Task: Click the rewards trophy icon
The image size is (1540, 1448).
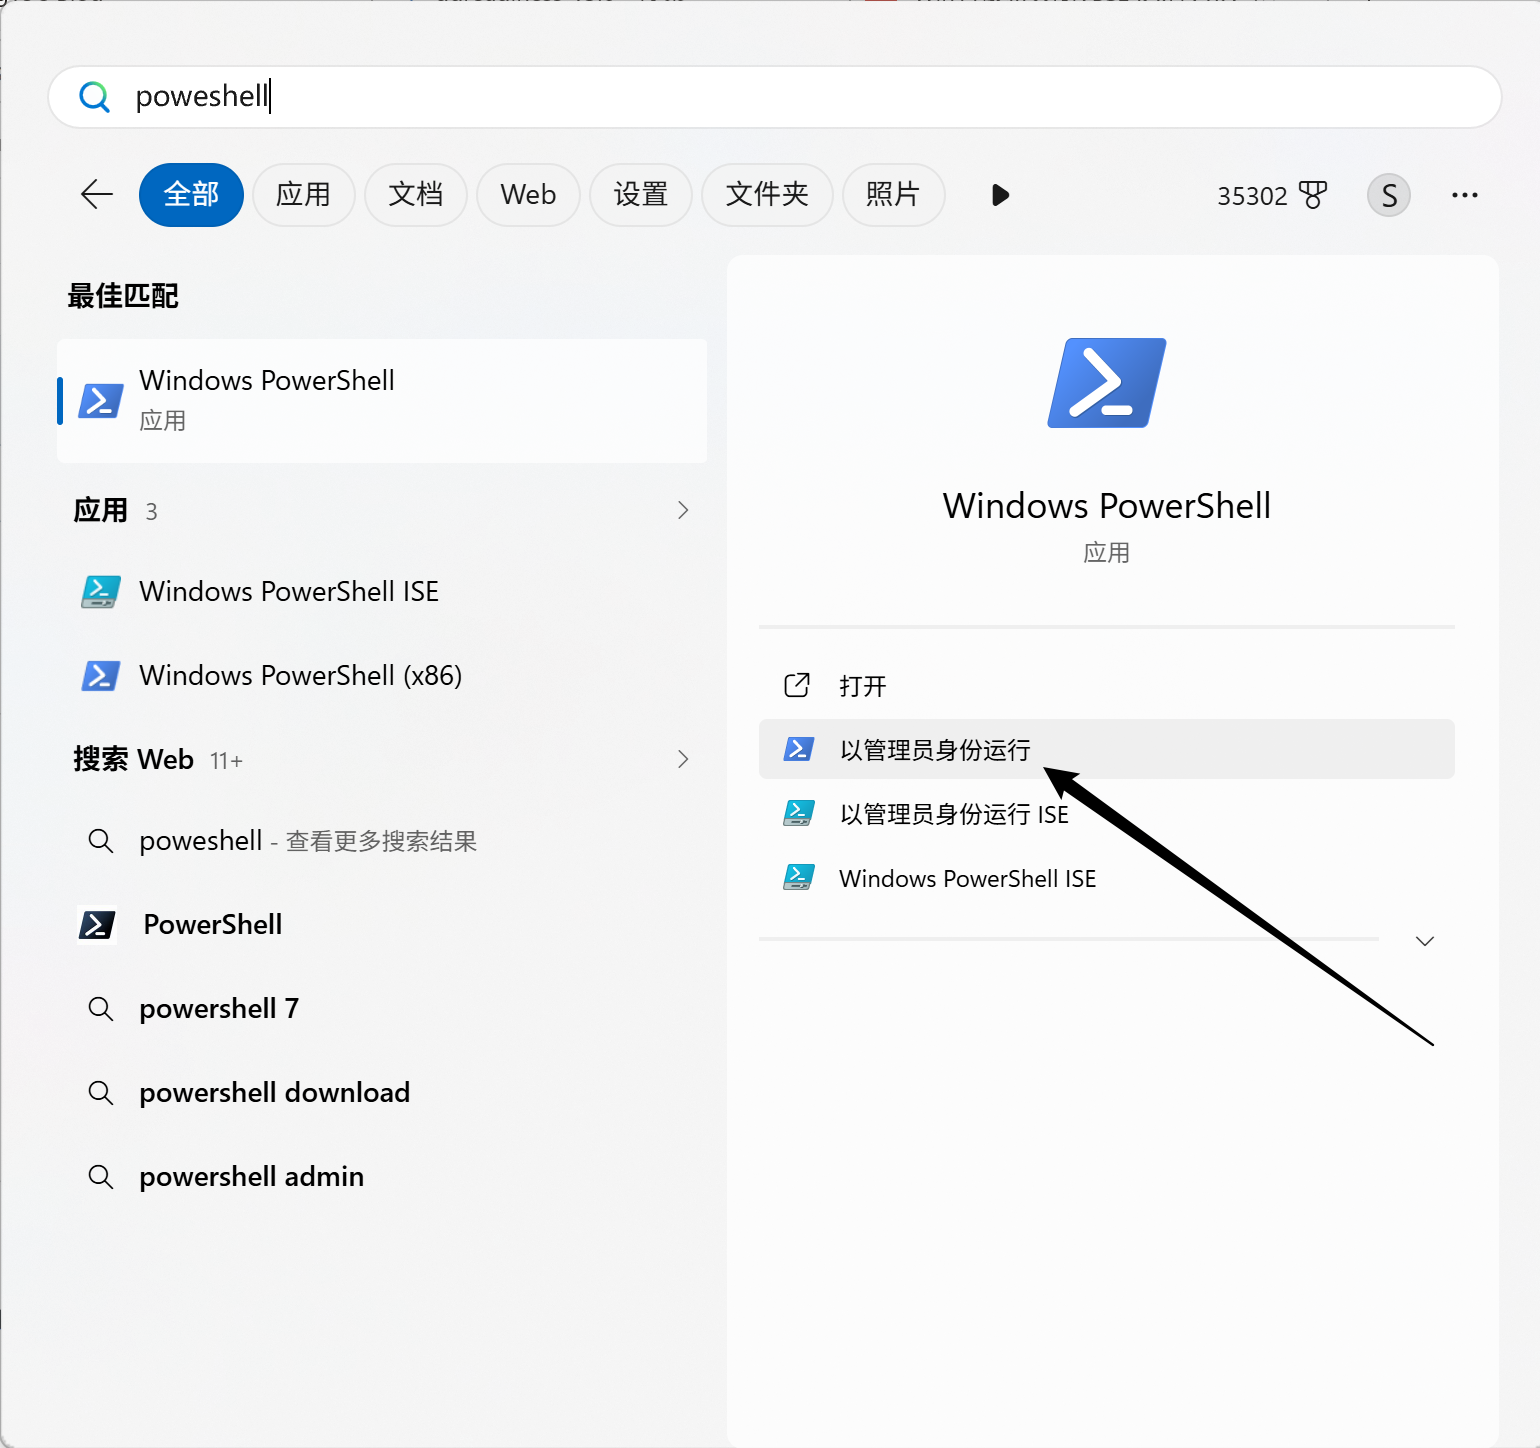Action: coord(1312,195)
